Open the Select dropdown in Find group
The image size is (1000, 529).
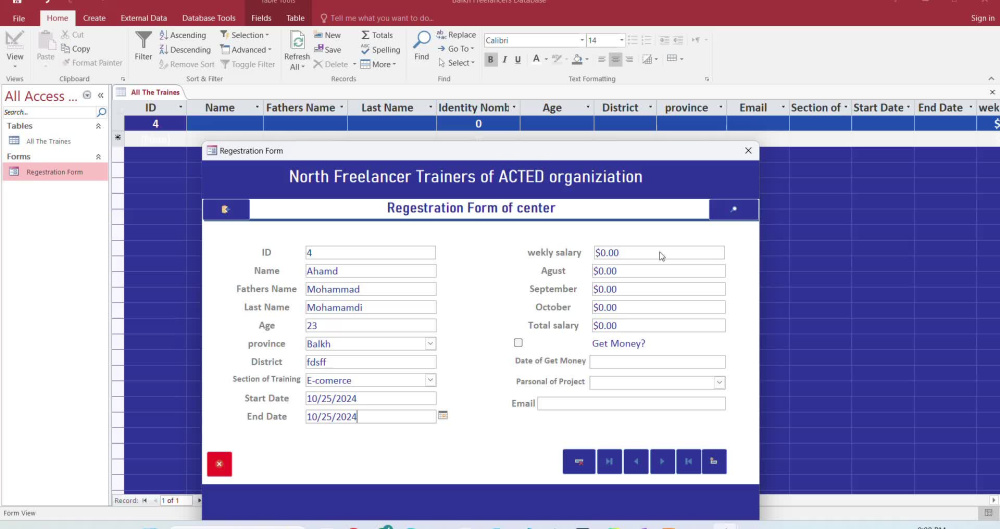point(457,63)
